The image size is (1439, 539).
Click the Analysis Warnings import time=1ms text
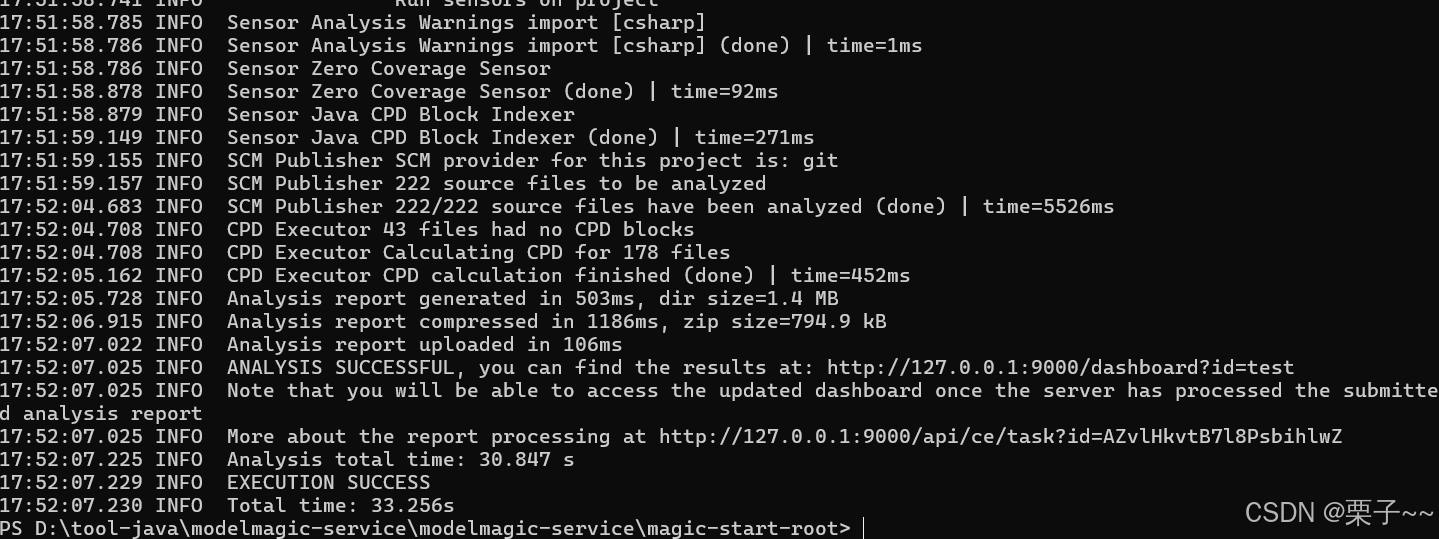[x=874, y=45]
